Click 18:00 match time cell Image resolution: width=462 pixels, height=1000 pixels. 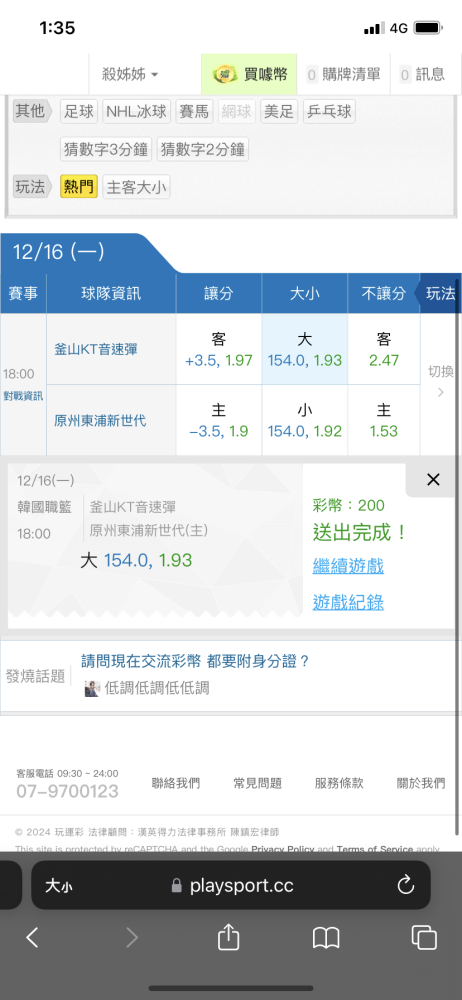pos(19,374)
